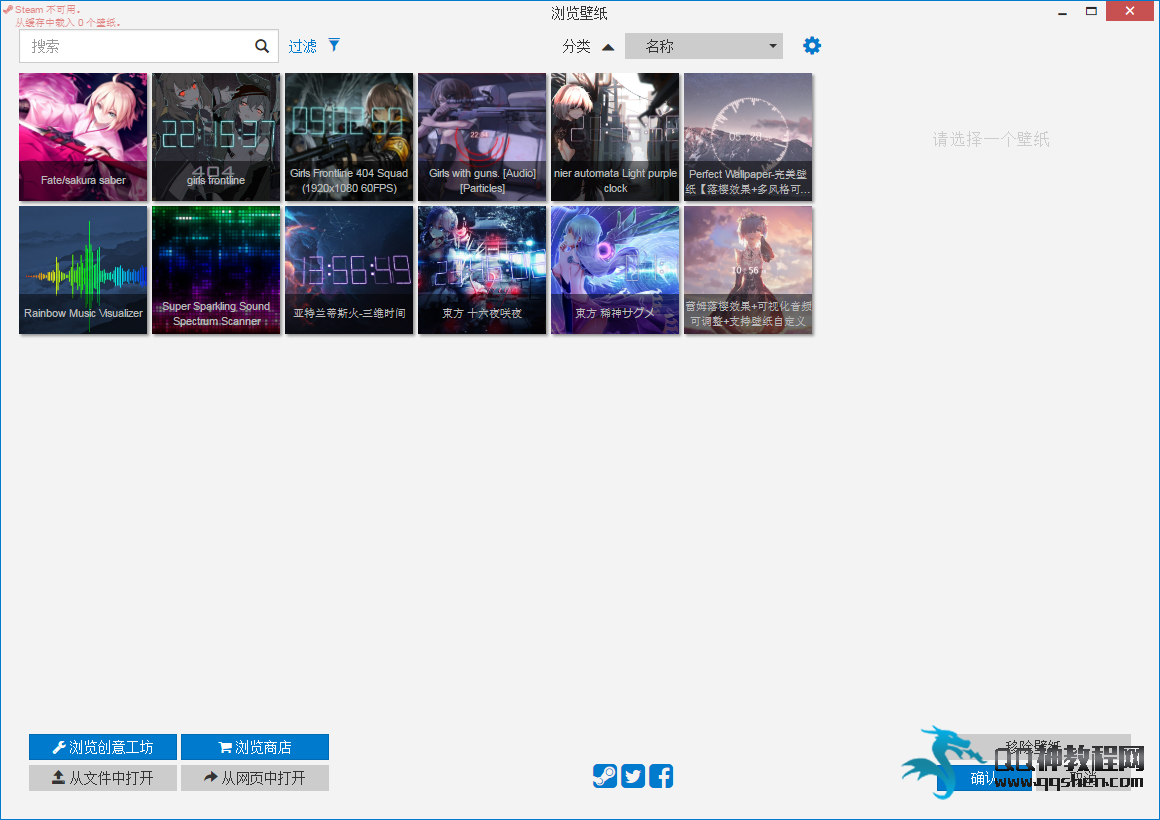Open the Facebook social icon
This screenshot has width=1160, height=820.
(x=661, y=776)
